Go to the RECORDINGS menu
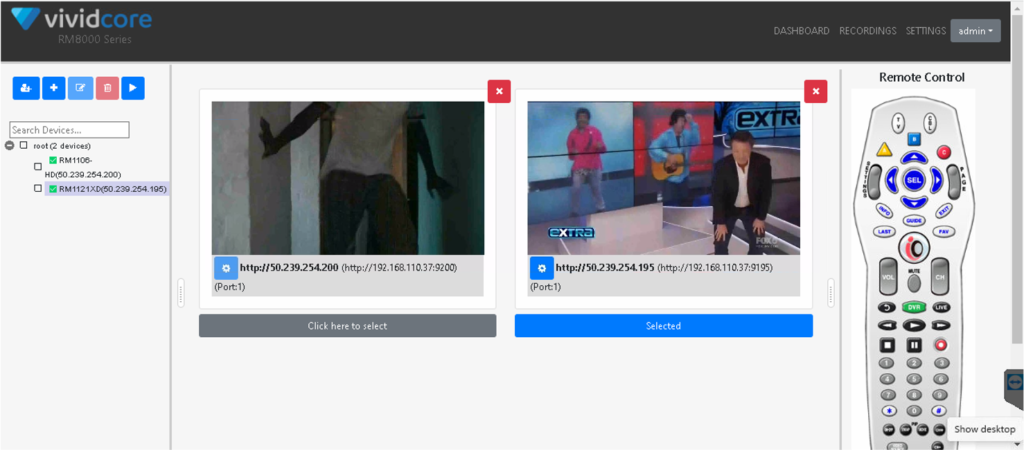This screenshot has height=450, width=1024. [867, 31]
